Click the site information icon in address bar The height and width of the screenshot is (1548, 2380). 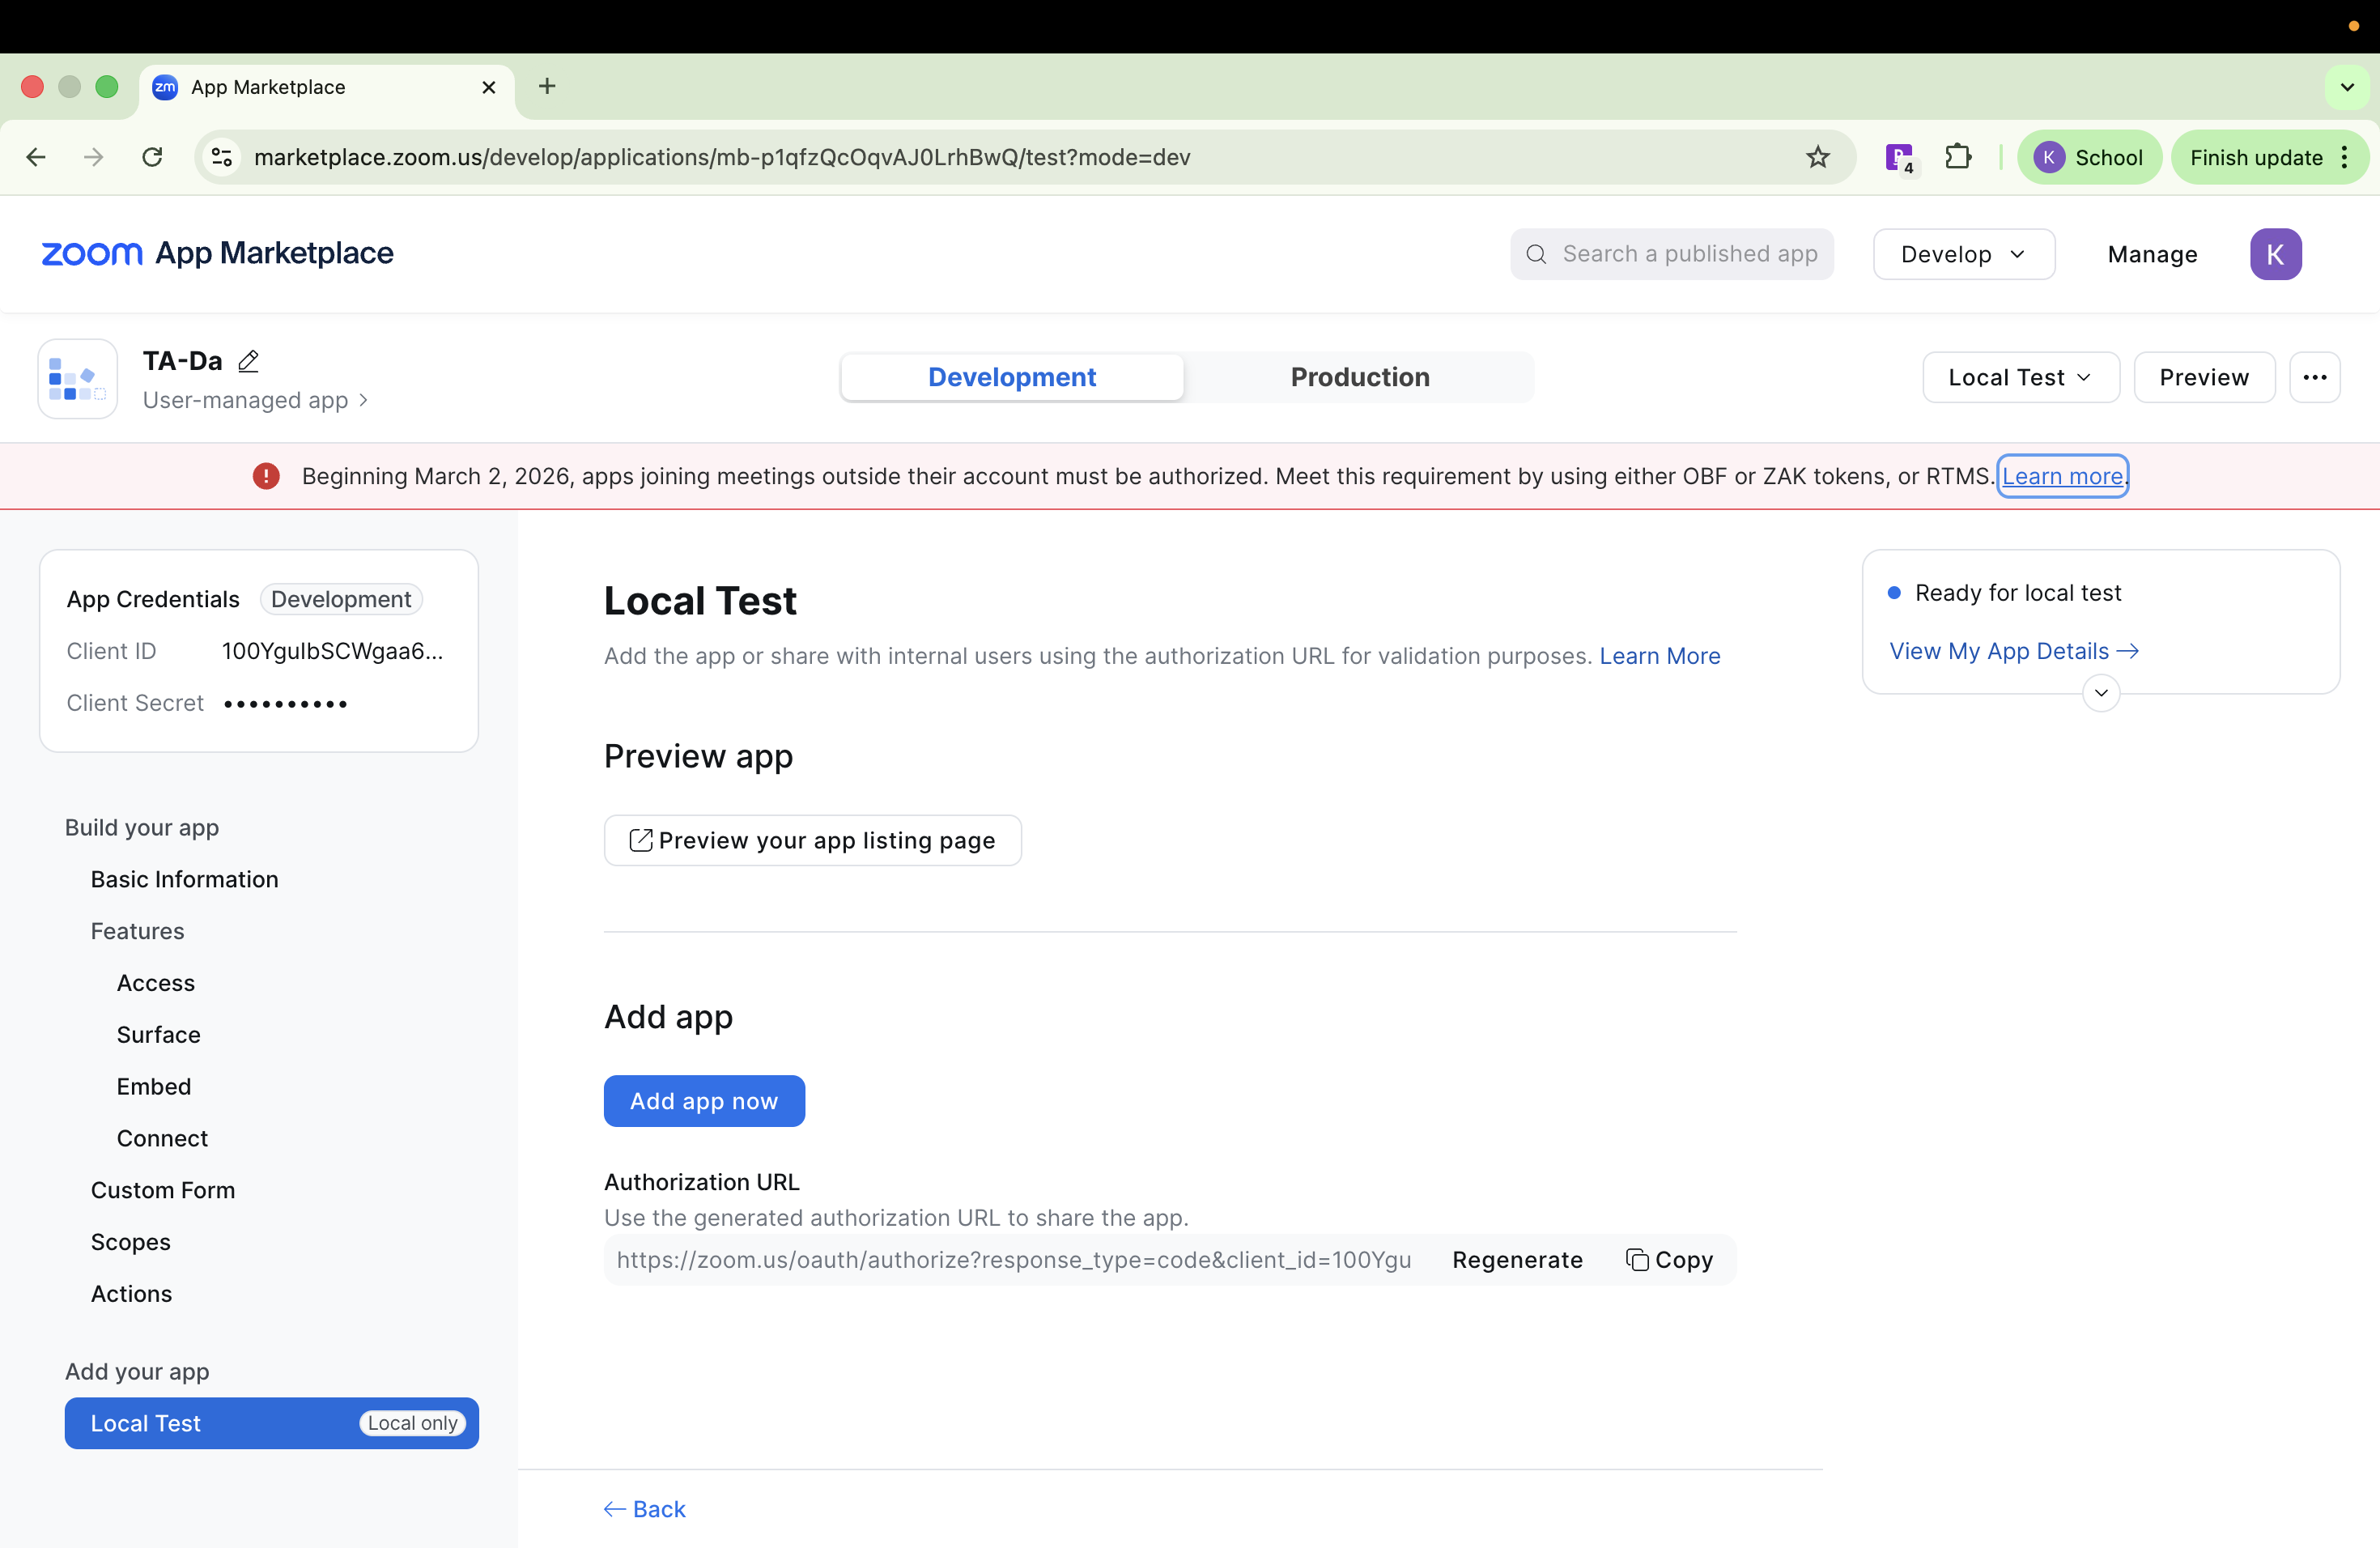coord(222,157)
